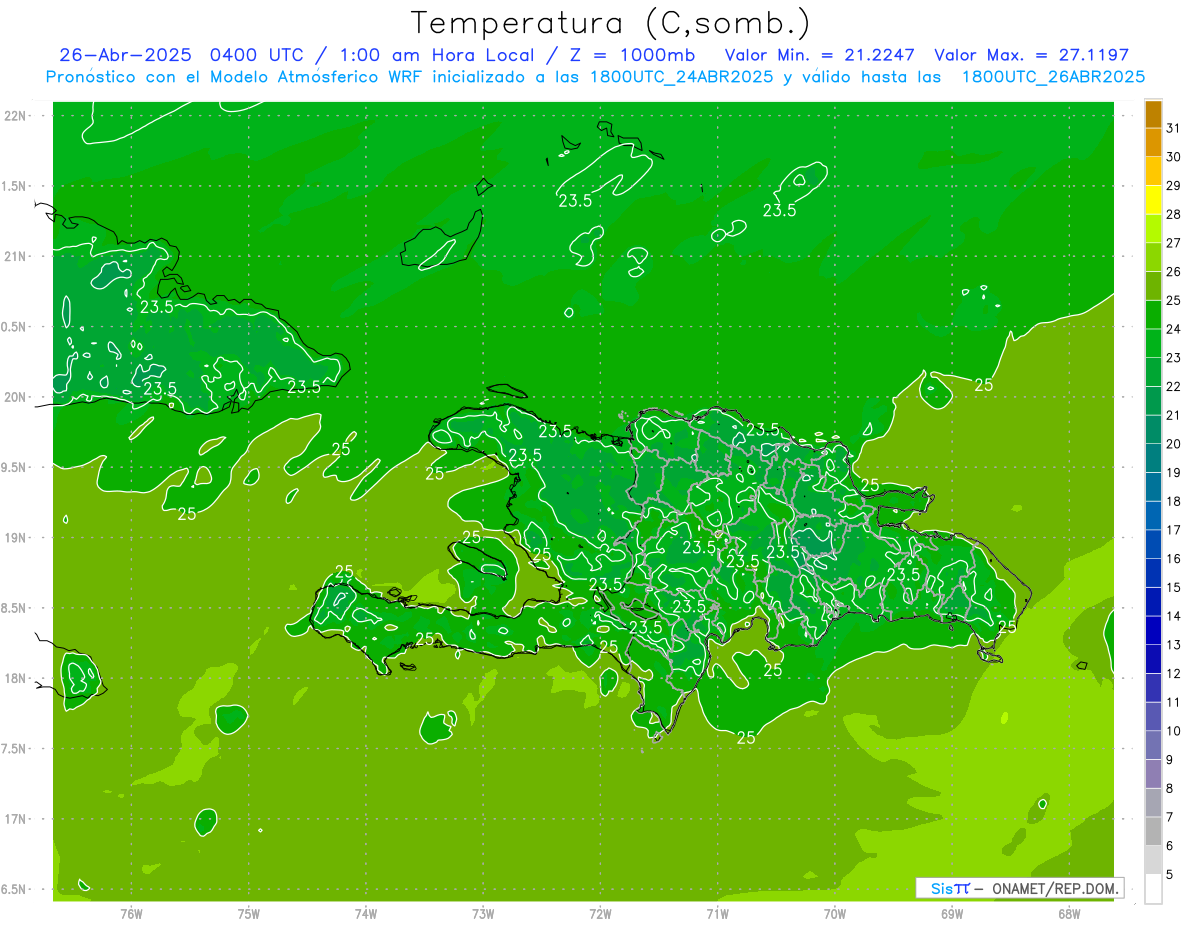Pick the gray swatch between 6 and 7
Image resolution: width=1200 pixels, height=927 pixels.
coord(1154,831)
